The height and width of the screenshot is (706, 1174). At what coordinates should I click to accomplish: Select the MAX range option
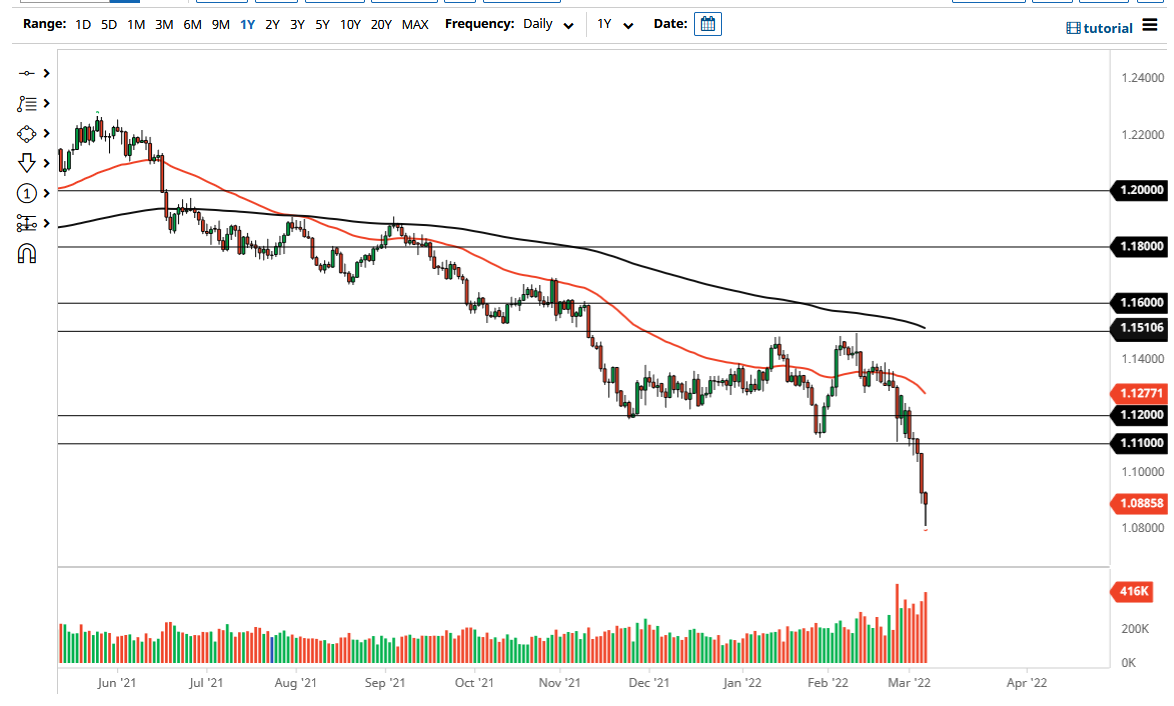coord(415,24)
